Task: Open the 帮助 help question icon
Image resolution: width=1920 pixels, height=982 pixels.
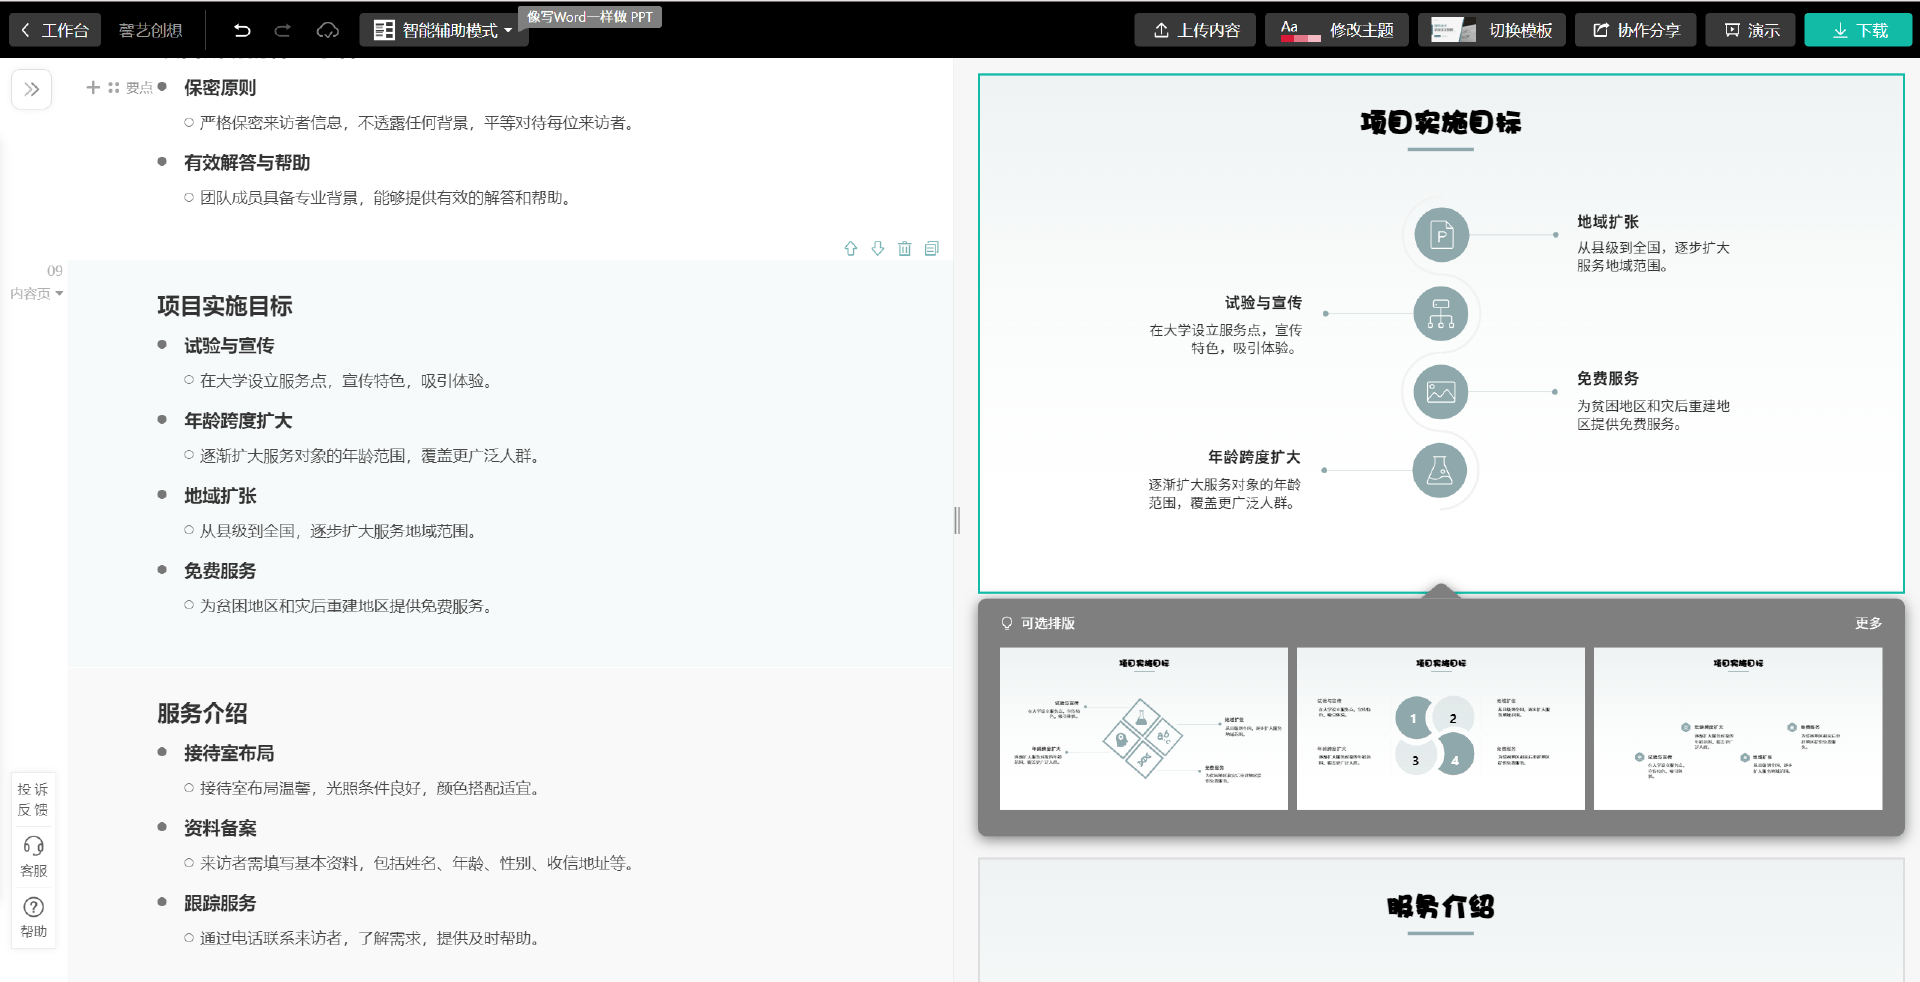Action: (x=33, y=915)
